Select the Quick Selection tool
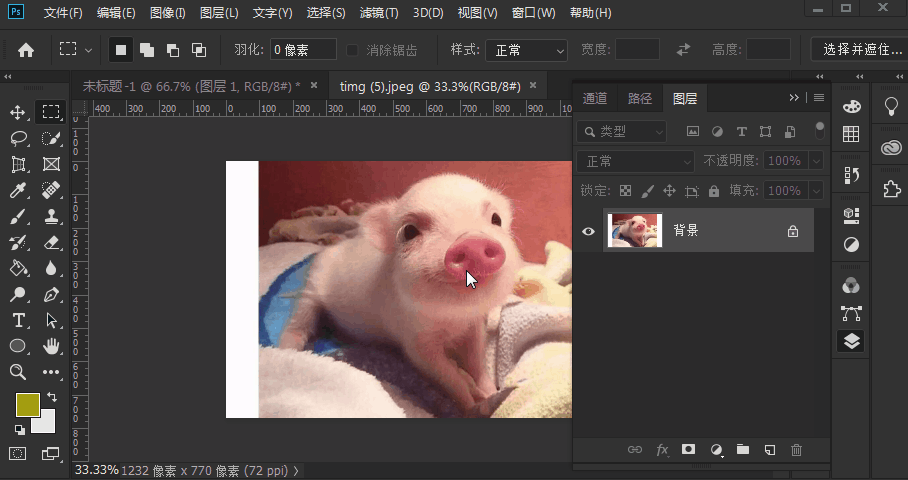This screenshot has width=908, height=480. click(x=51, y=138)
